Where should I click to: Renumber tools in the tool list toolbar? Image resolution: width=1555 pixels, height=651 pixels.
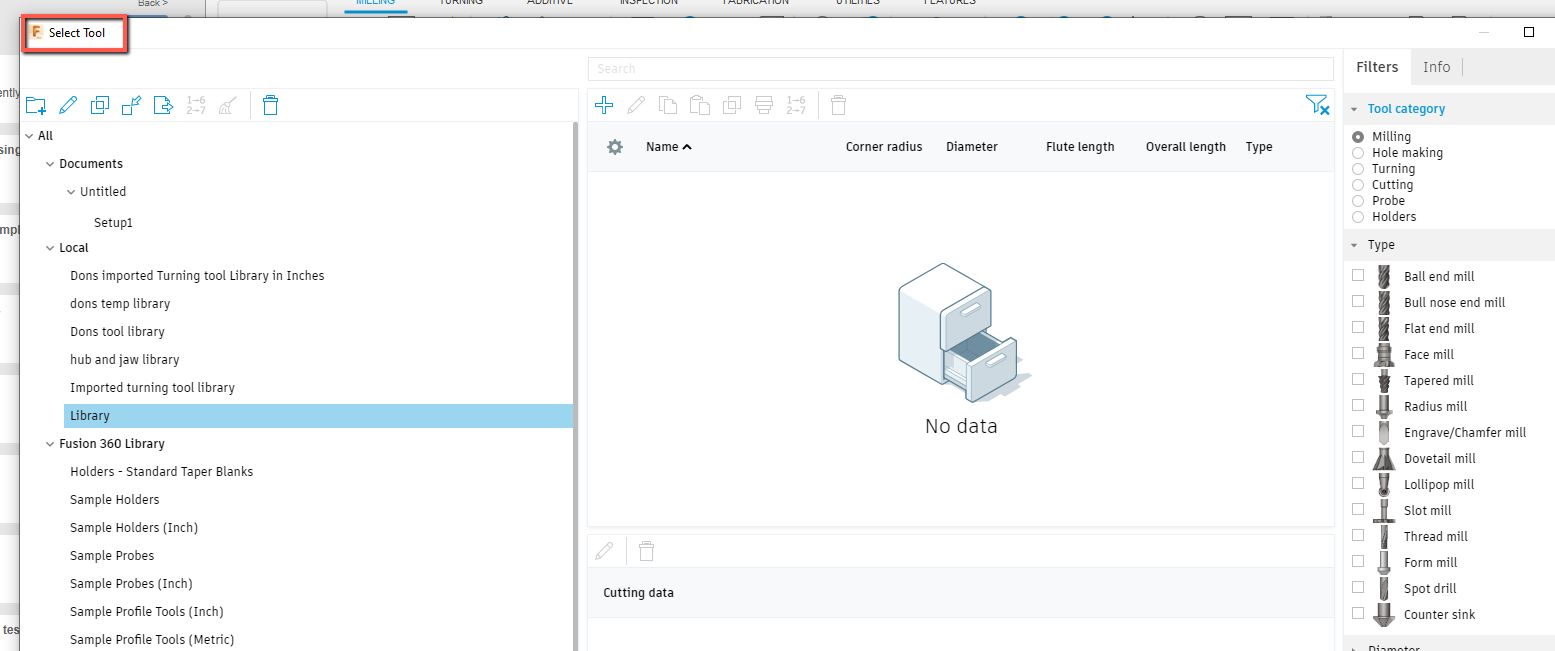pyautogui.click(x=796, y=104)
